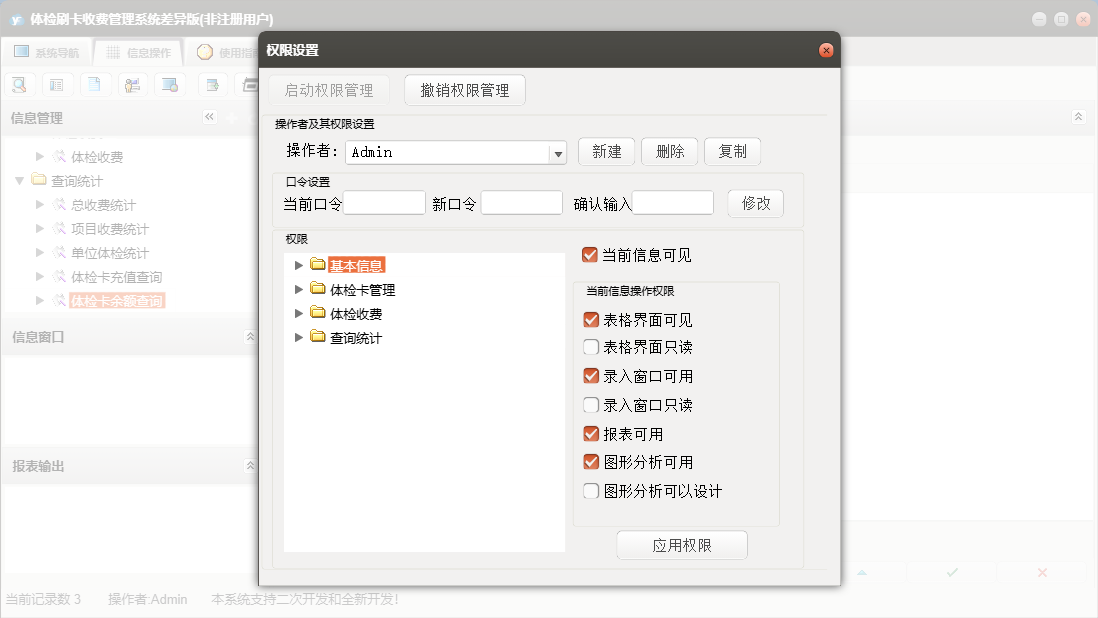Click the 应用权限 button
Viewport: 1098px width, 618px height.
[682, 546]
